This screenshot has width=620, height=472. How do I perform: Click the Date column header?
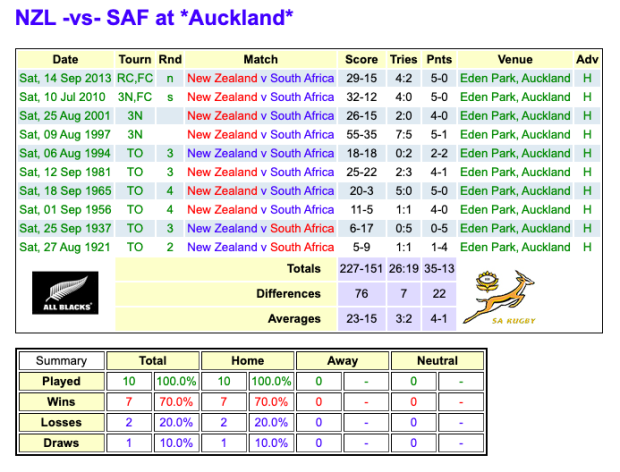[x=65, y=60]
